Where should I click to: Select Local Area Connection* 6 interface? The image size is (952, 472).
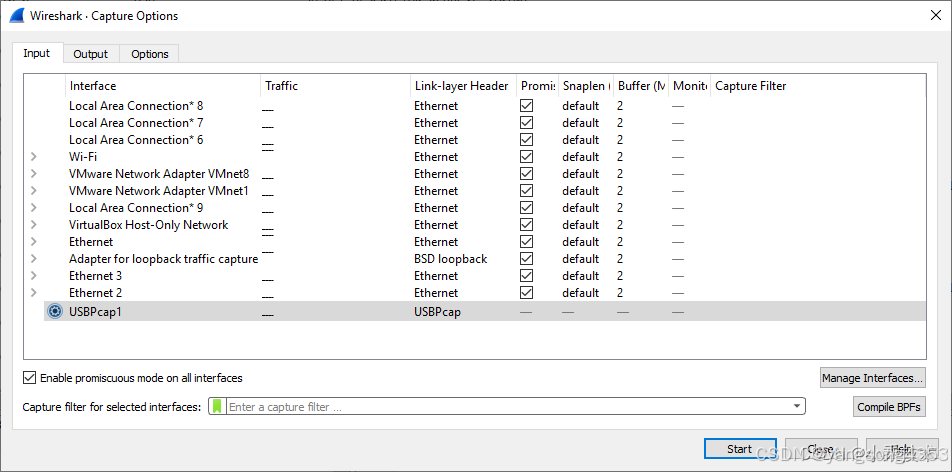pyautogui.click(x=136, y=140)
